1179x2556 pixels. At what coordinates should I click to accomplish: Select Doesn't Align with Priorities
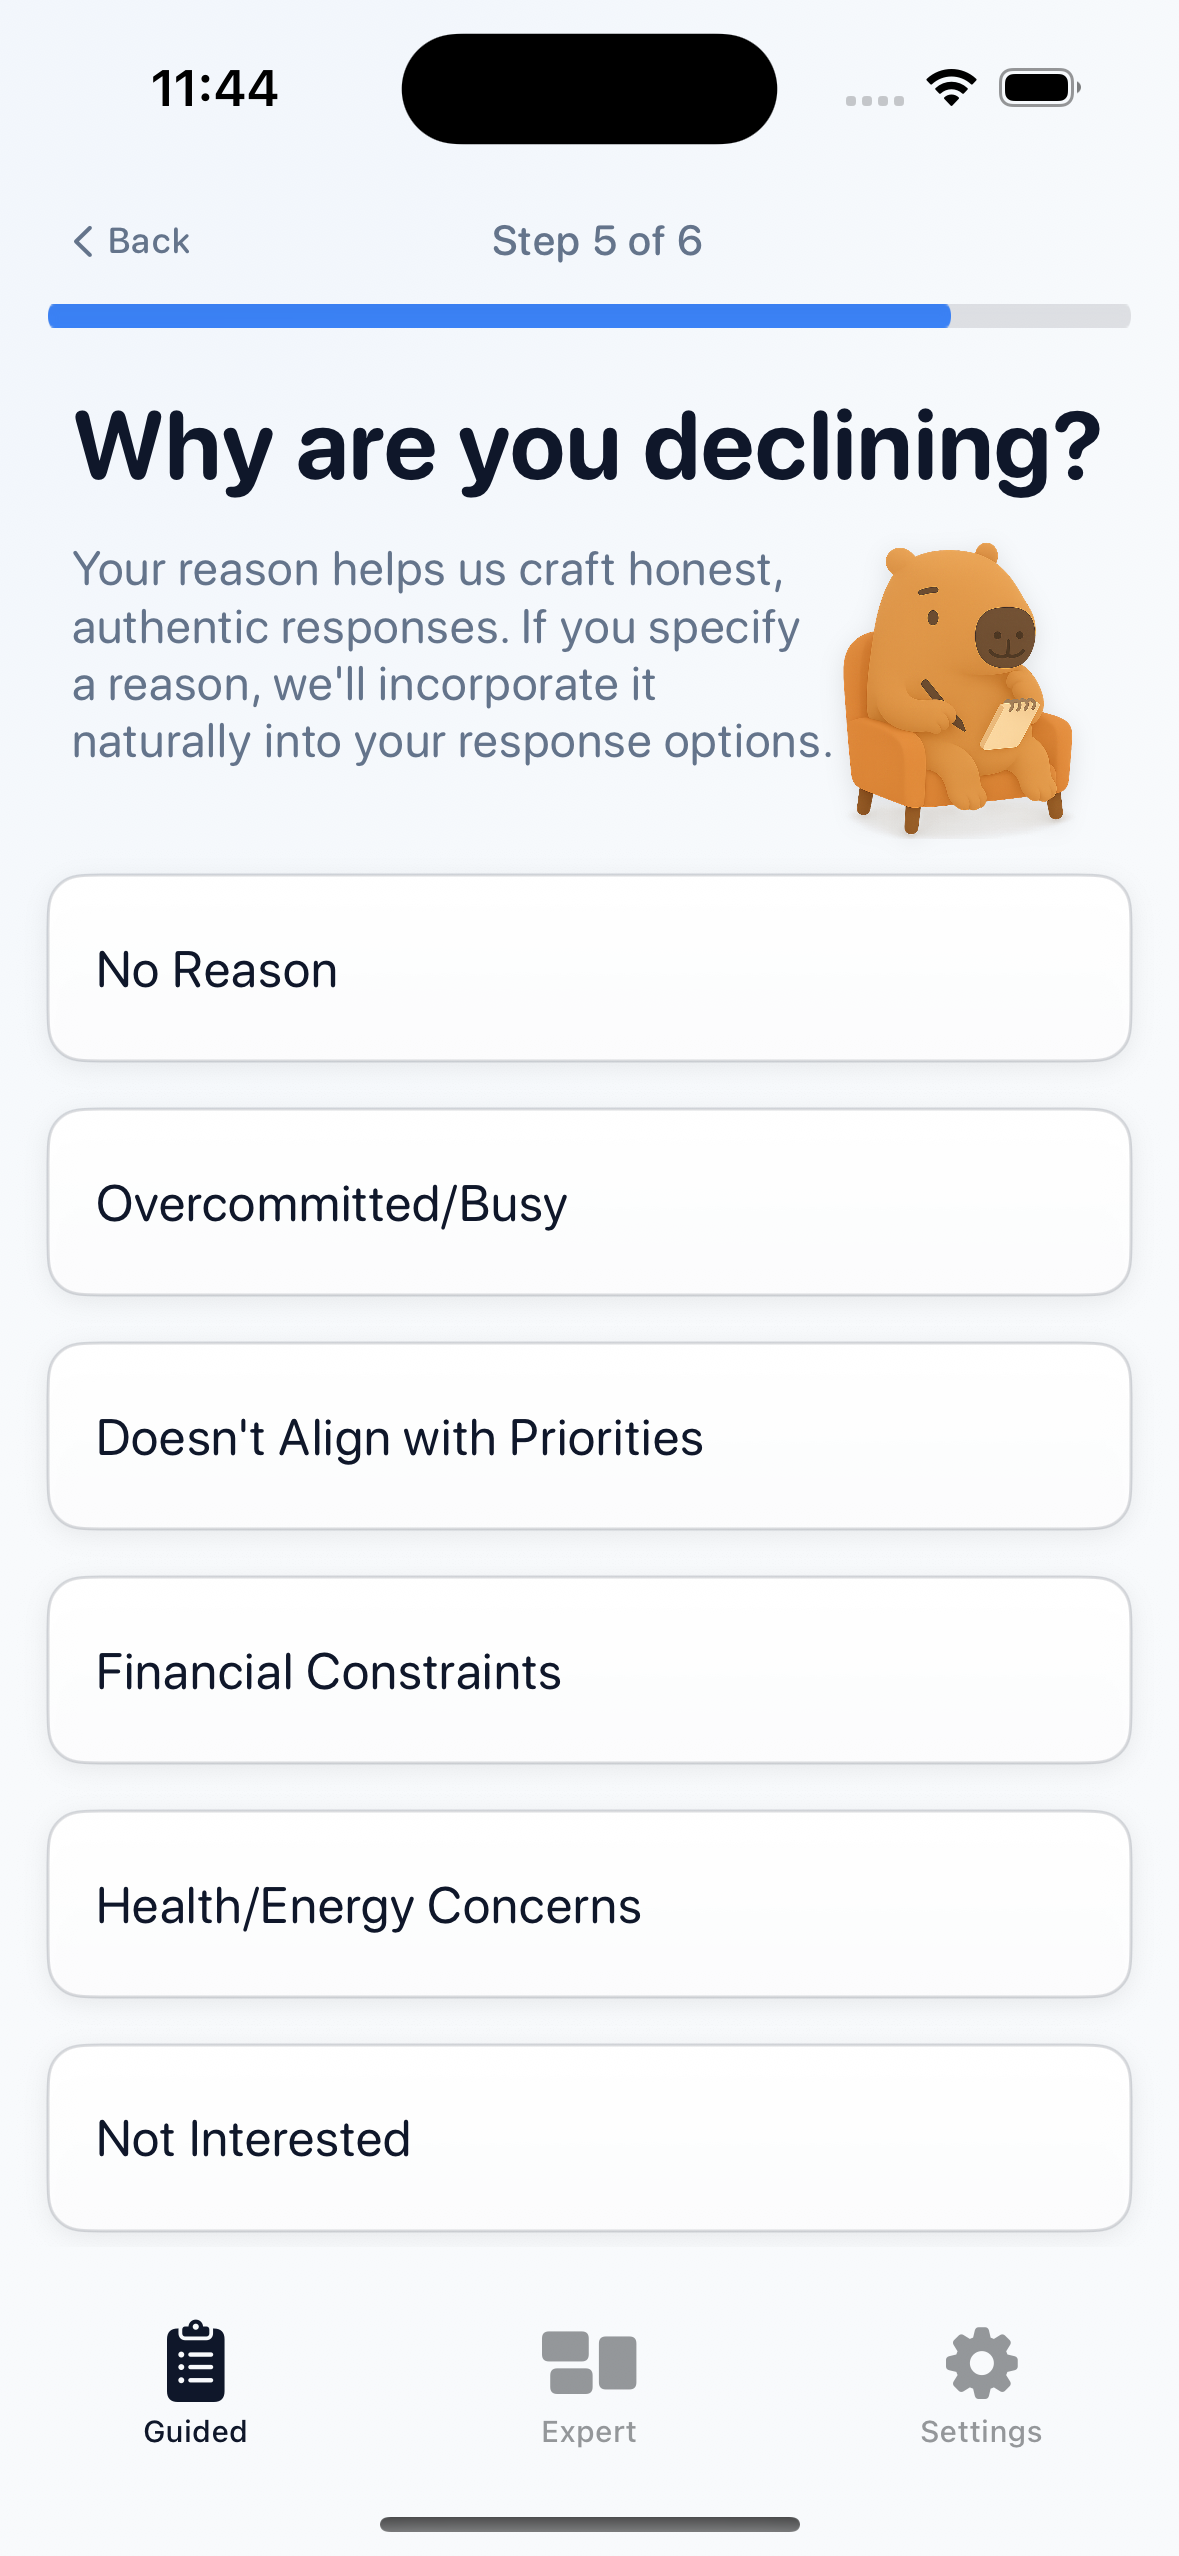point(589,1436)
